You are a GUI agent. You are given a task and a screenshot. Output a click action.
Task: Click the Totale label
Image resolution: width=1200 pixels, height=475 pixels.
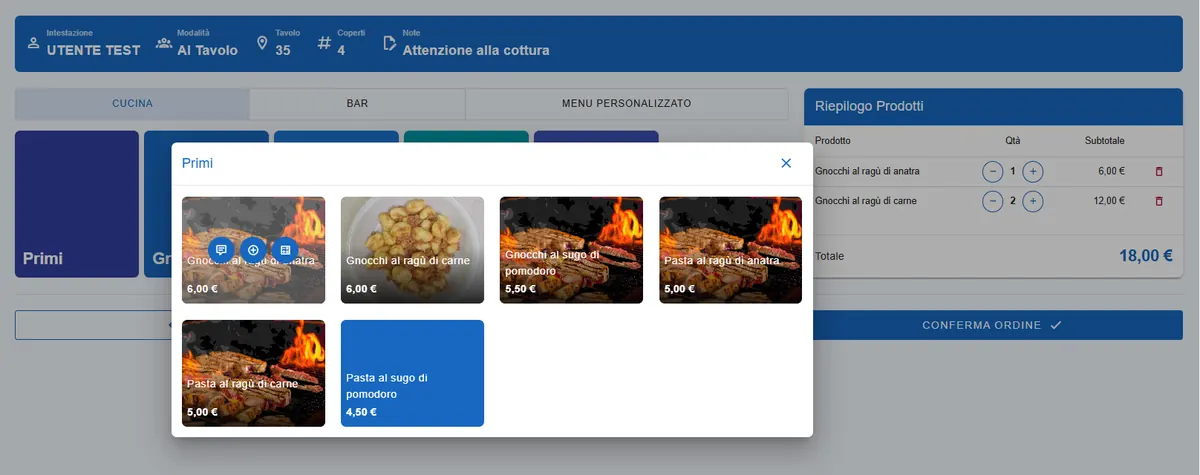coord(830,256)
